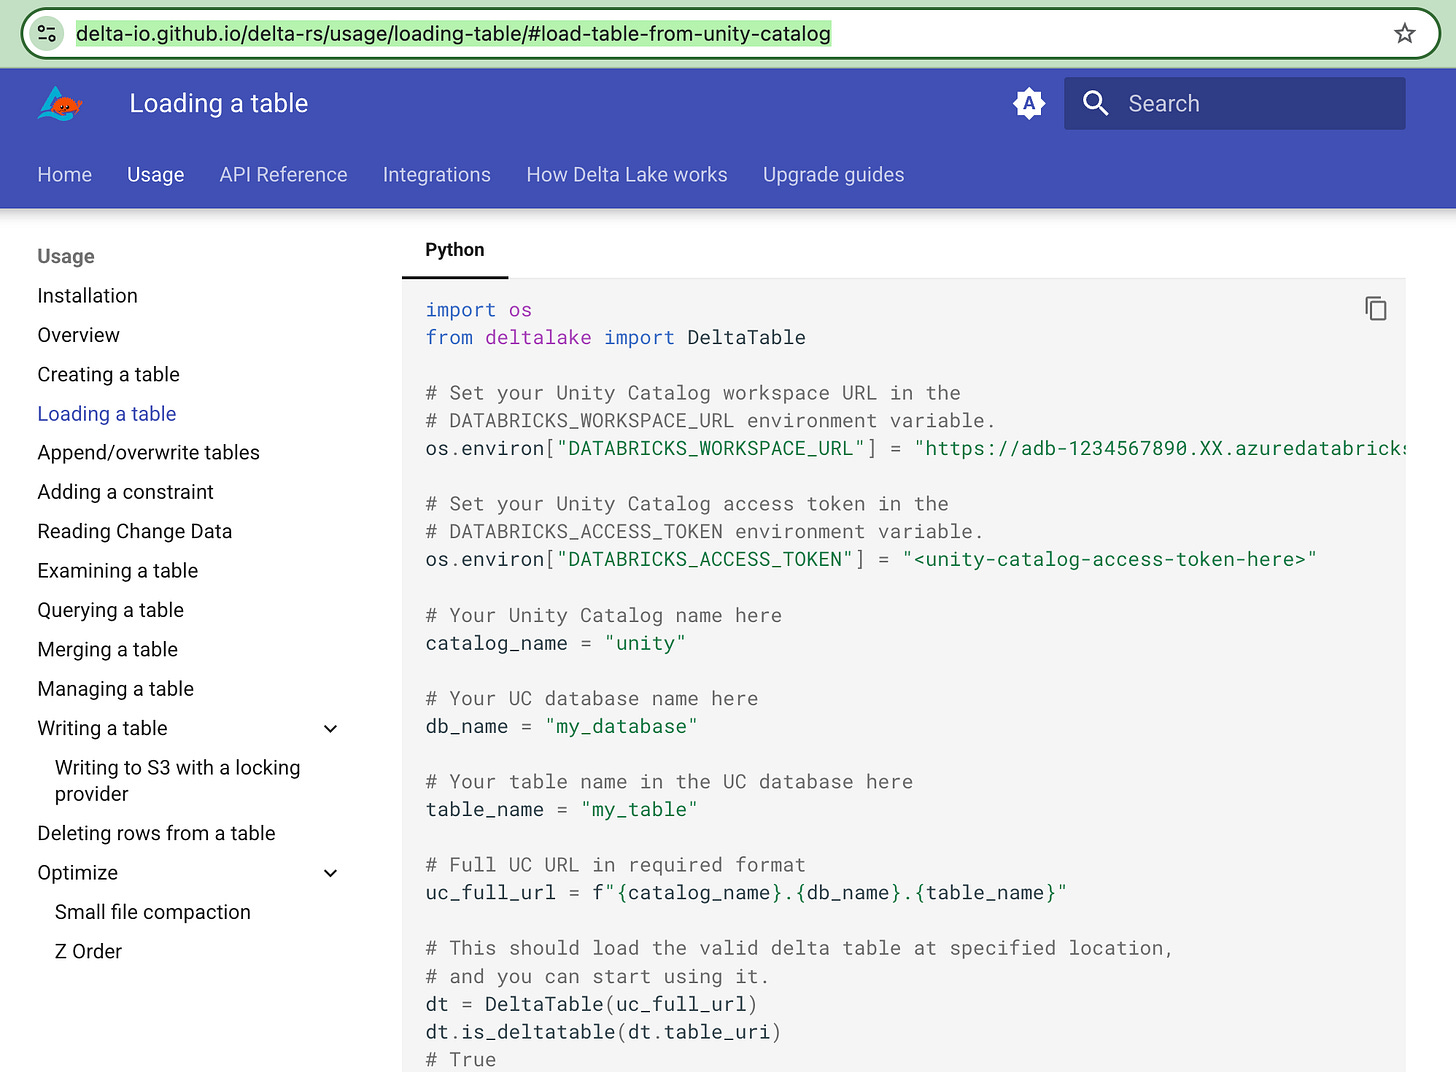Open Z Order page
1456x1072 pixels.
(89, 952)
